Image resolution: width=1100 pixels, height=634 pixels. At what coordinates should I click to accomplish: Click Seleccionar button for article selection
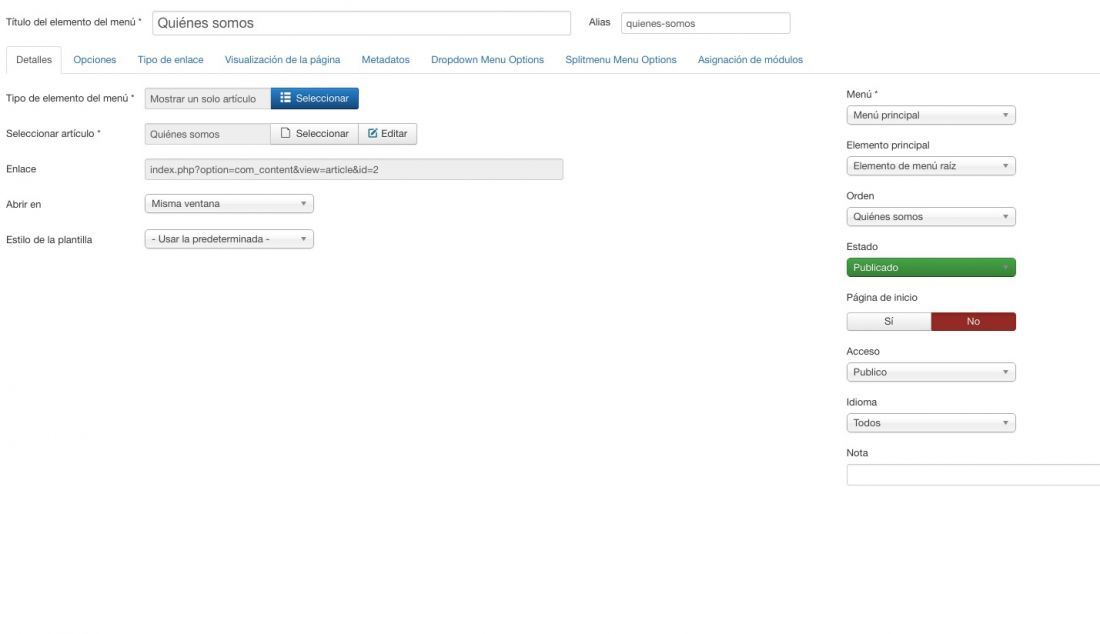click(314, 133)
